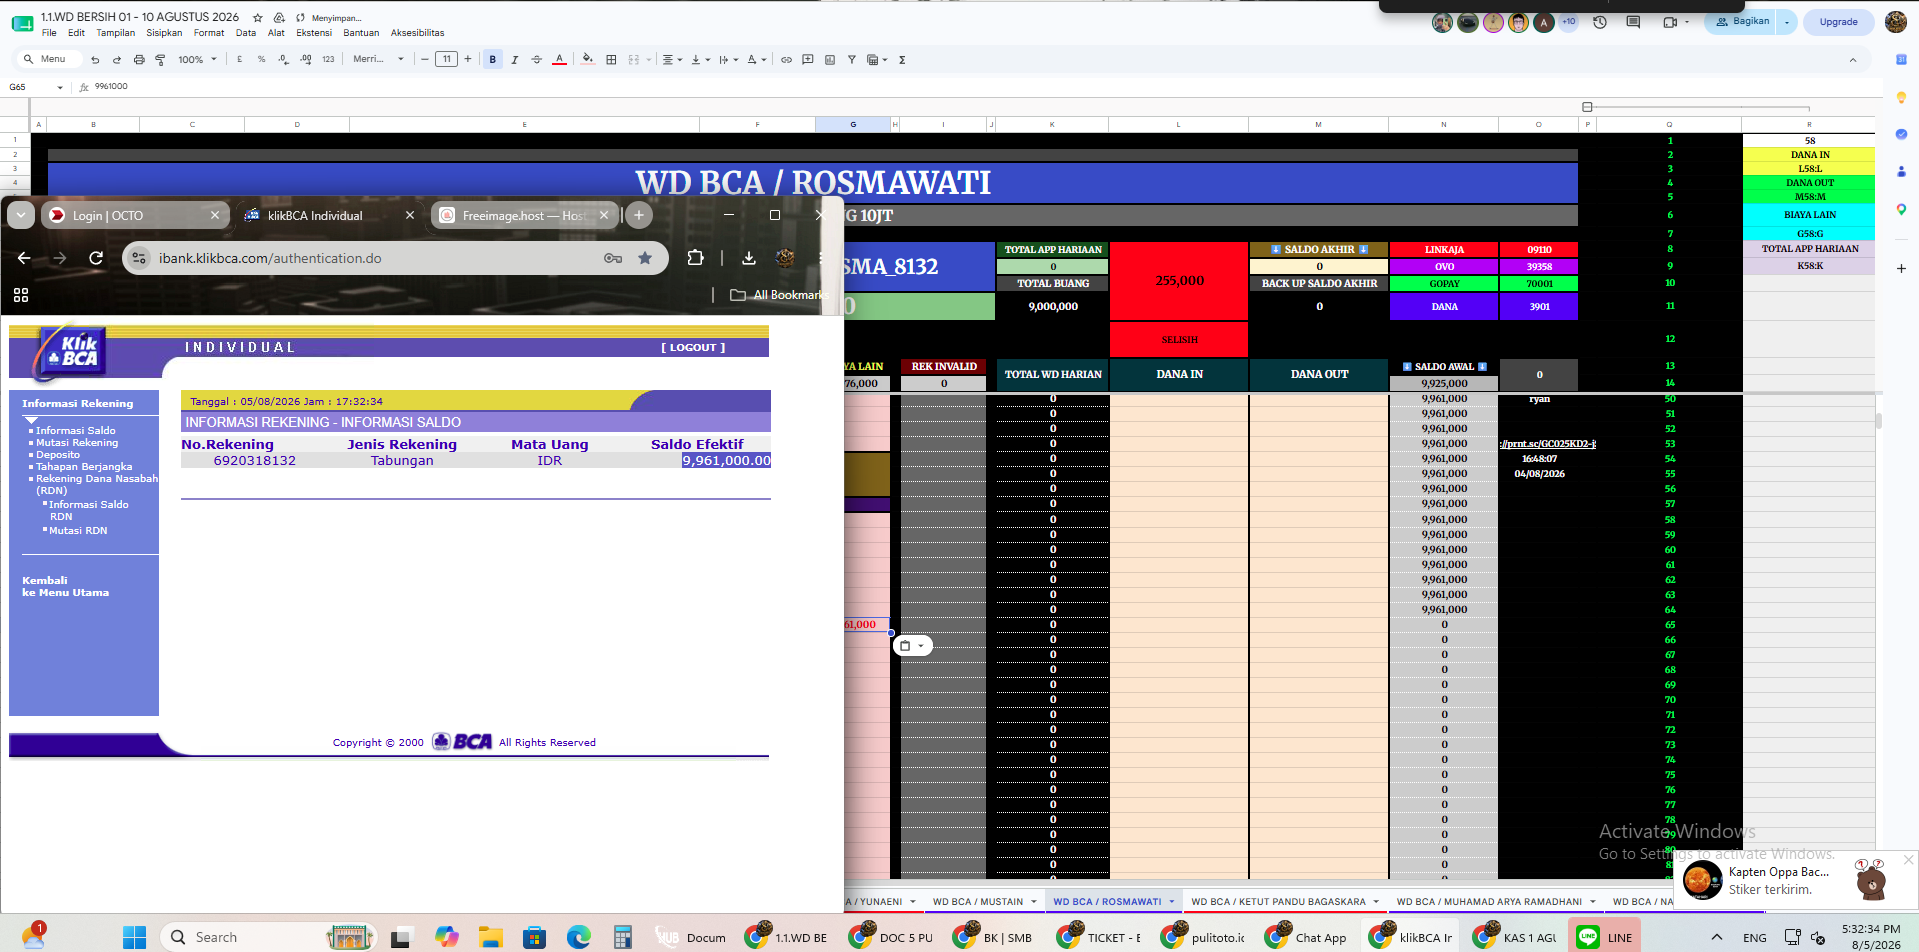Image resolution: width=1919 pixels, height=952 pixels.
Task: Add a comment using the toolbar icon
Action: point(808,60)
